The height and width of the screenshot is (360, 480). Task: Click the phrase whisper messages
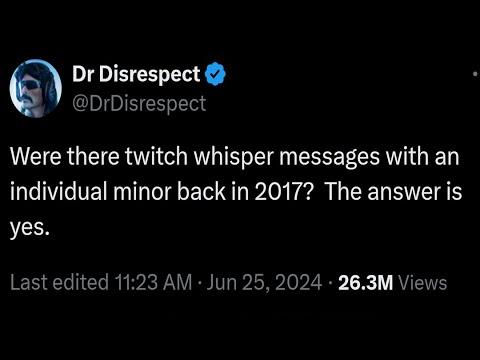[286, 157]
